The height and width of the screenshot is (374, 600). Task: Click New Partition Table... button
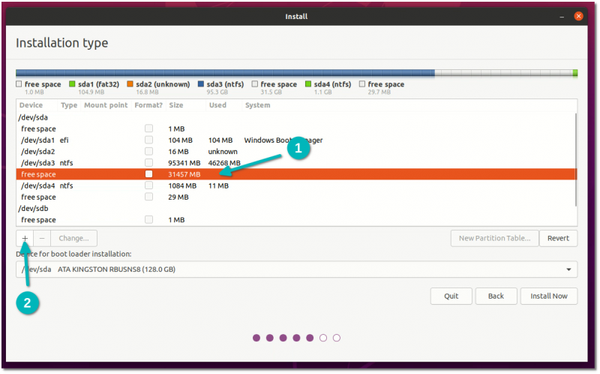(494, 238)
